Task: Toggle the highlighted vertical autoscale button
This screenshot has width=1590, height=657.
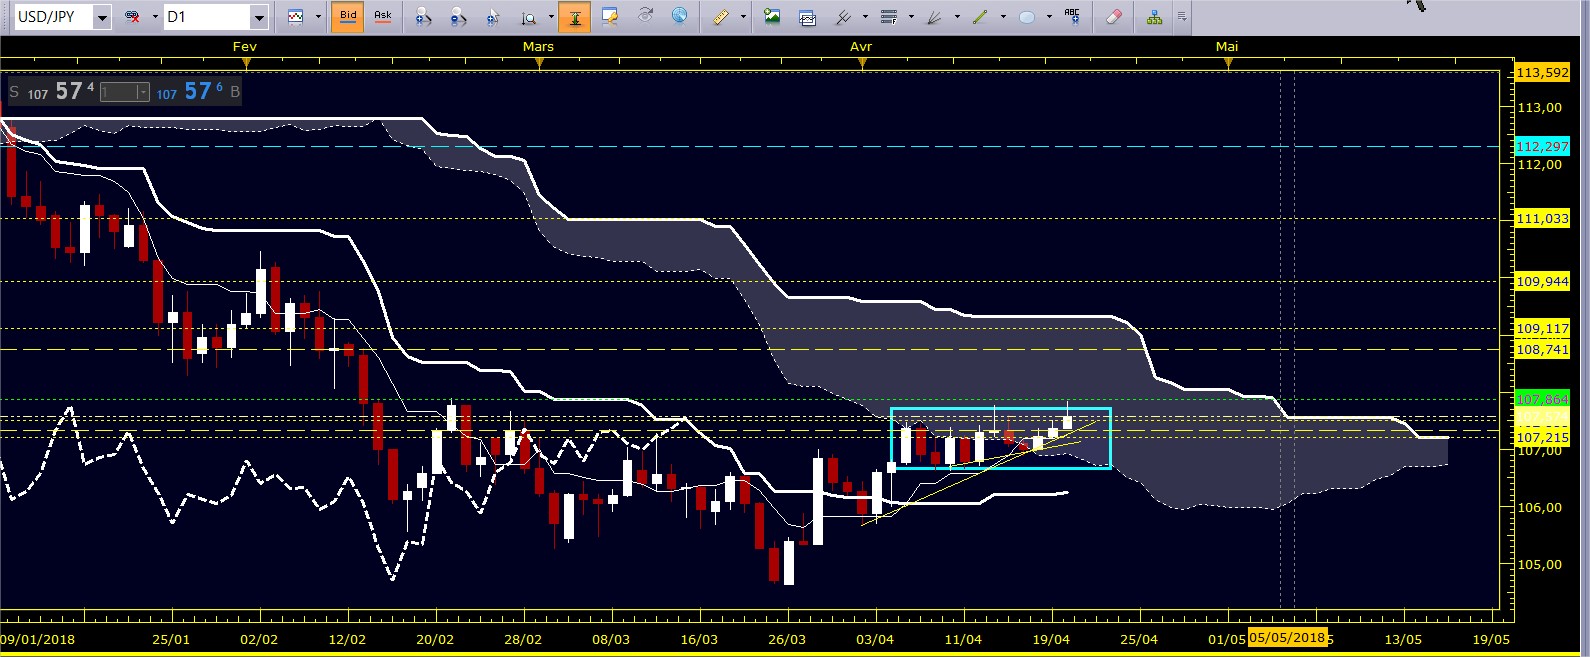Action: point(575,17)
